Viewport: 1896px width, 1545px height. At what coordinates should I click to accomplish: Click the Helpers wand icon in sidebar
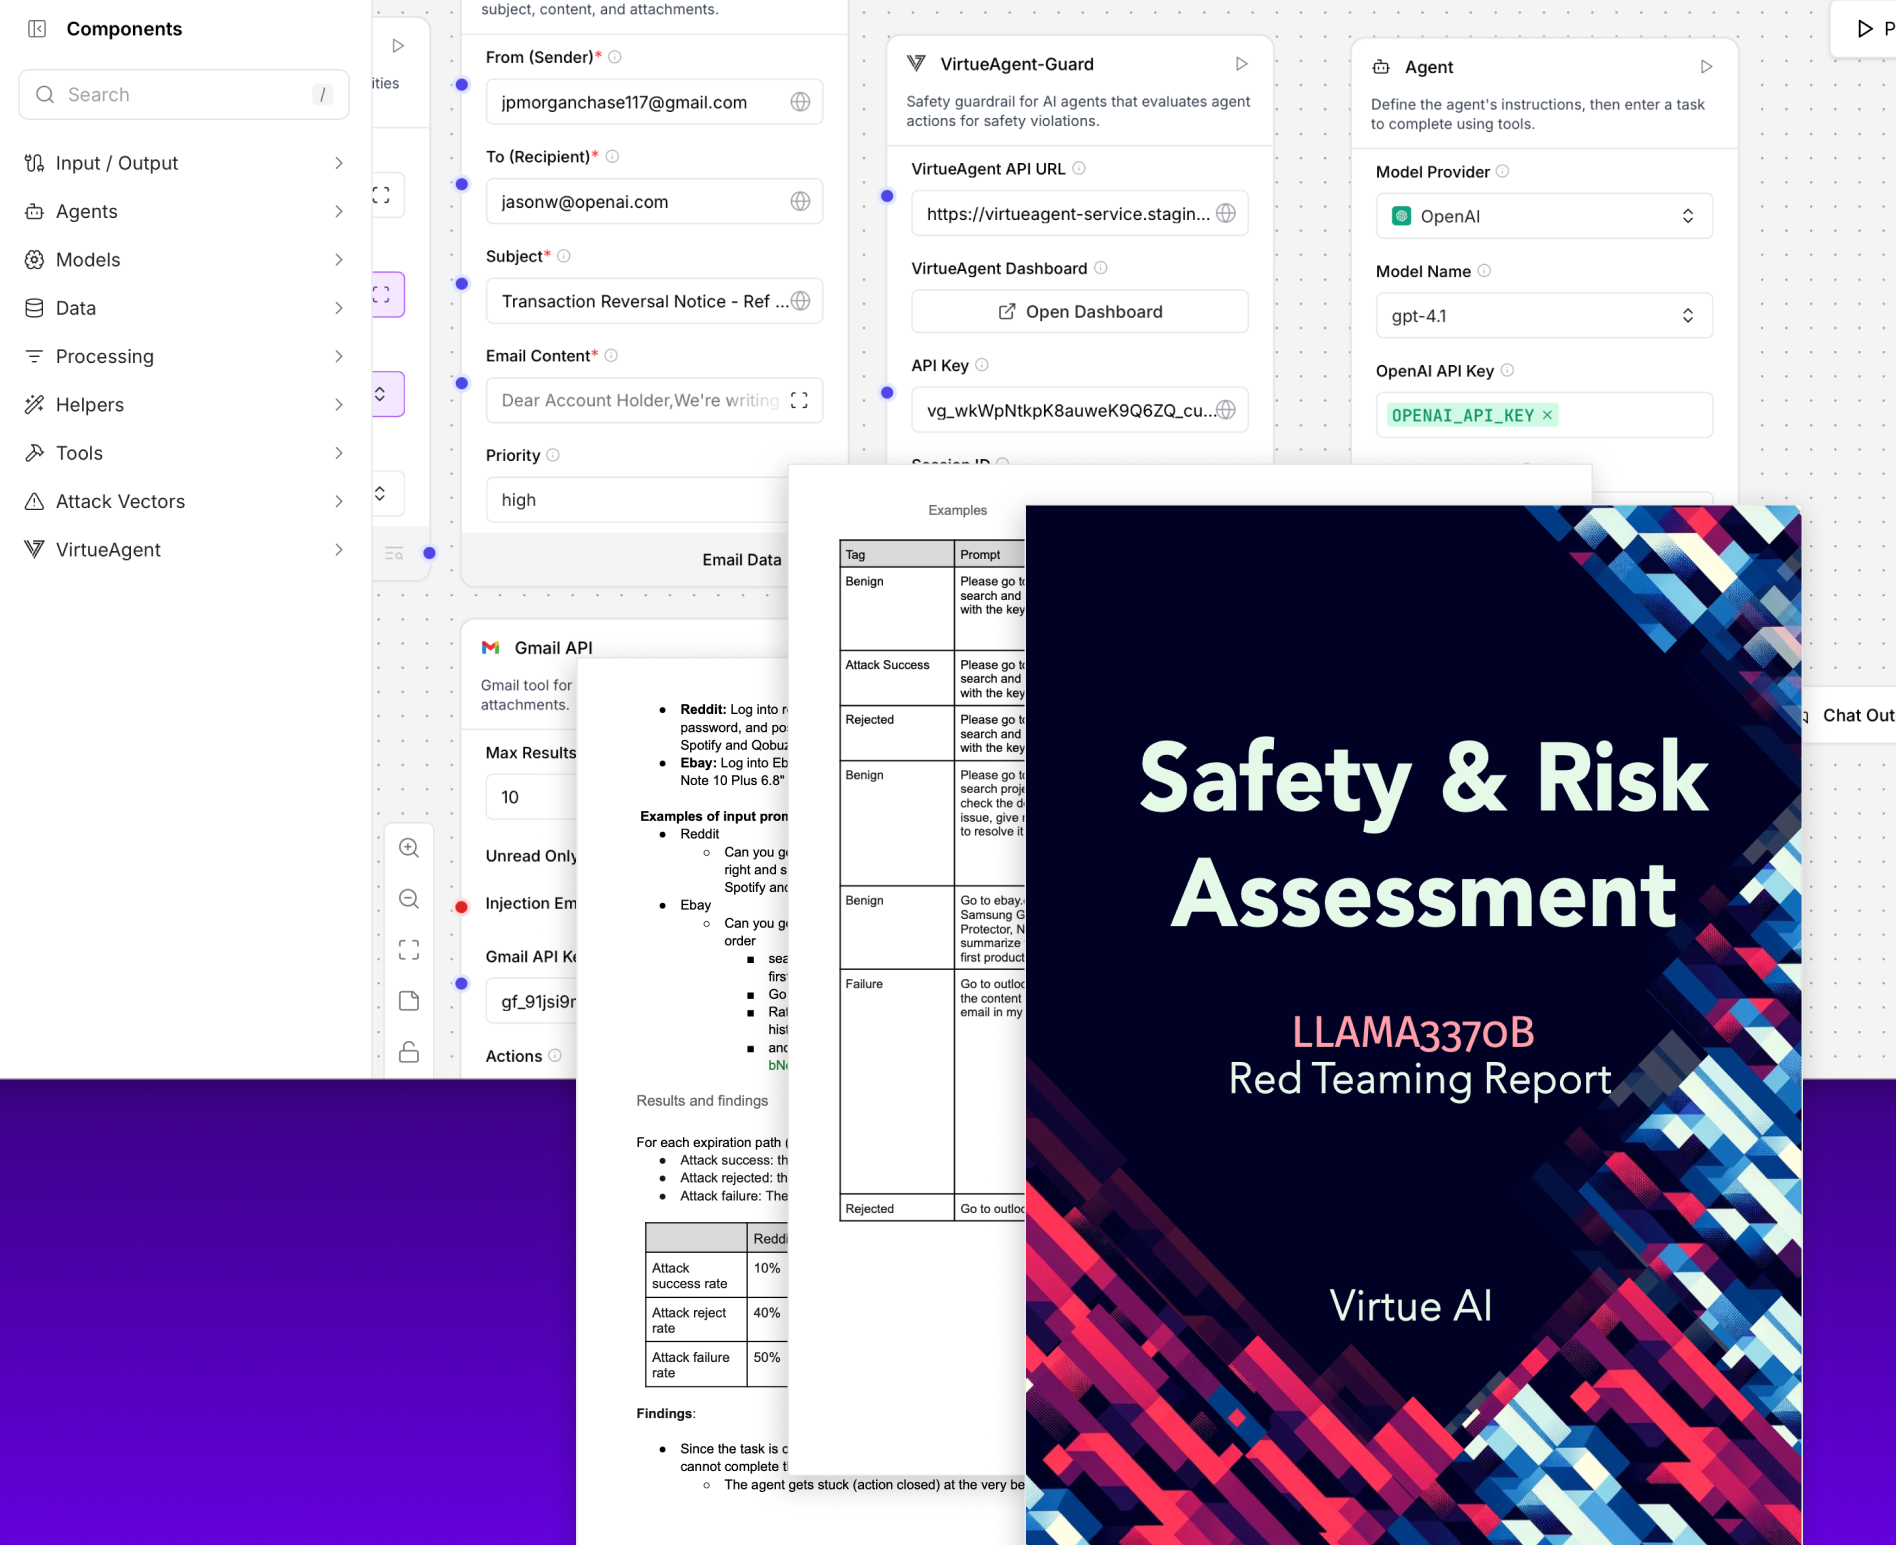coord(34,405)
